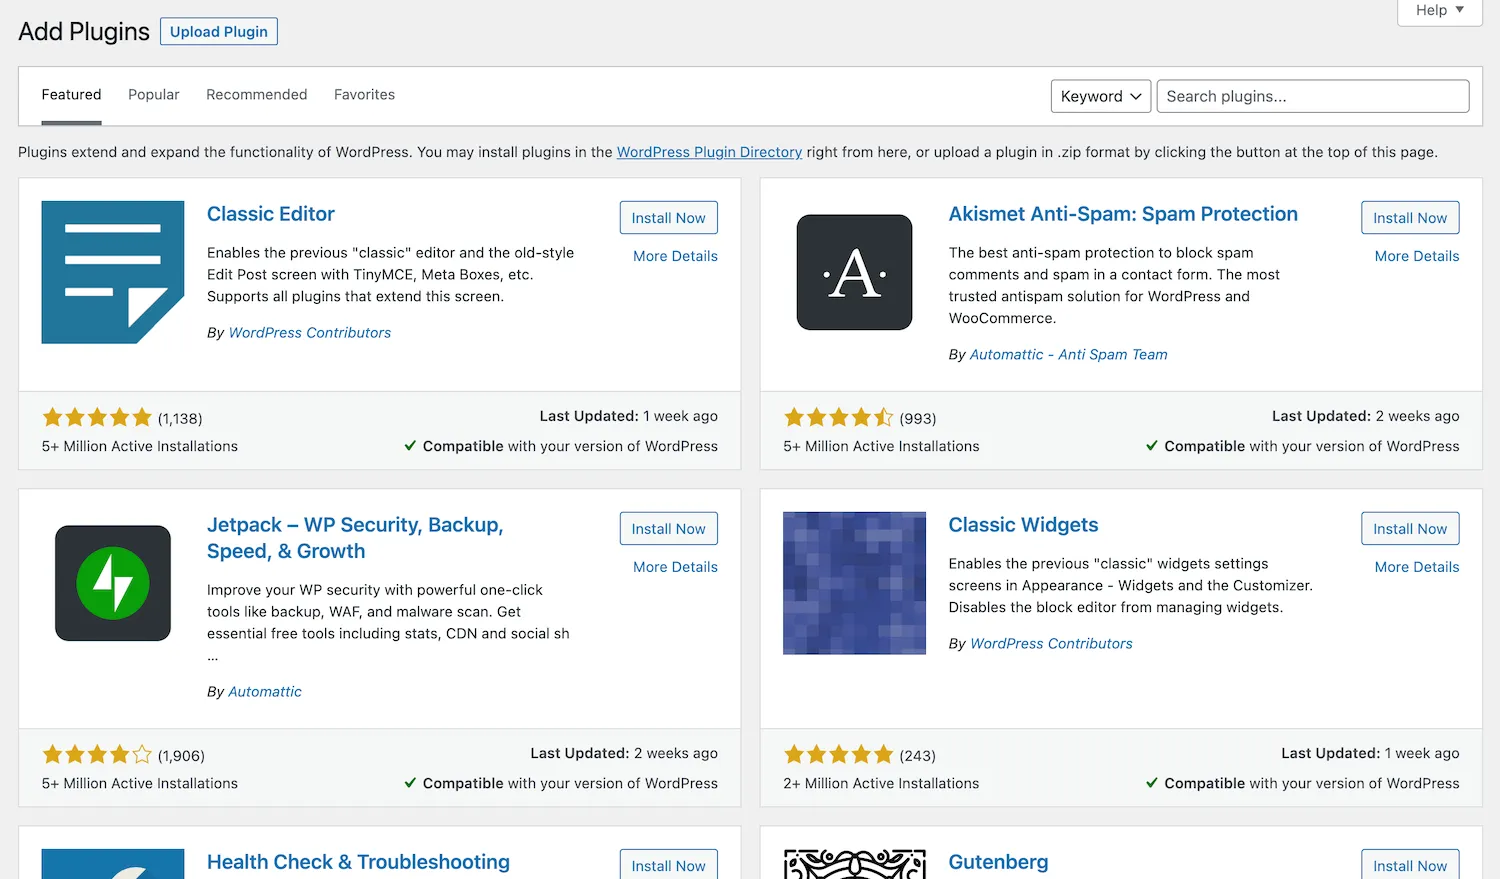Screen dimensions: 1500x879
Task: Open WordPress Contributors author link under Classic Widgets
Action: pos(1051,644)
